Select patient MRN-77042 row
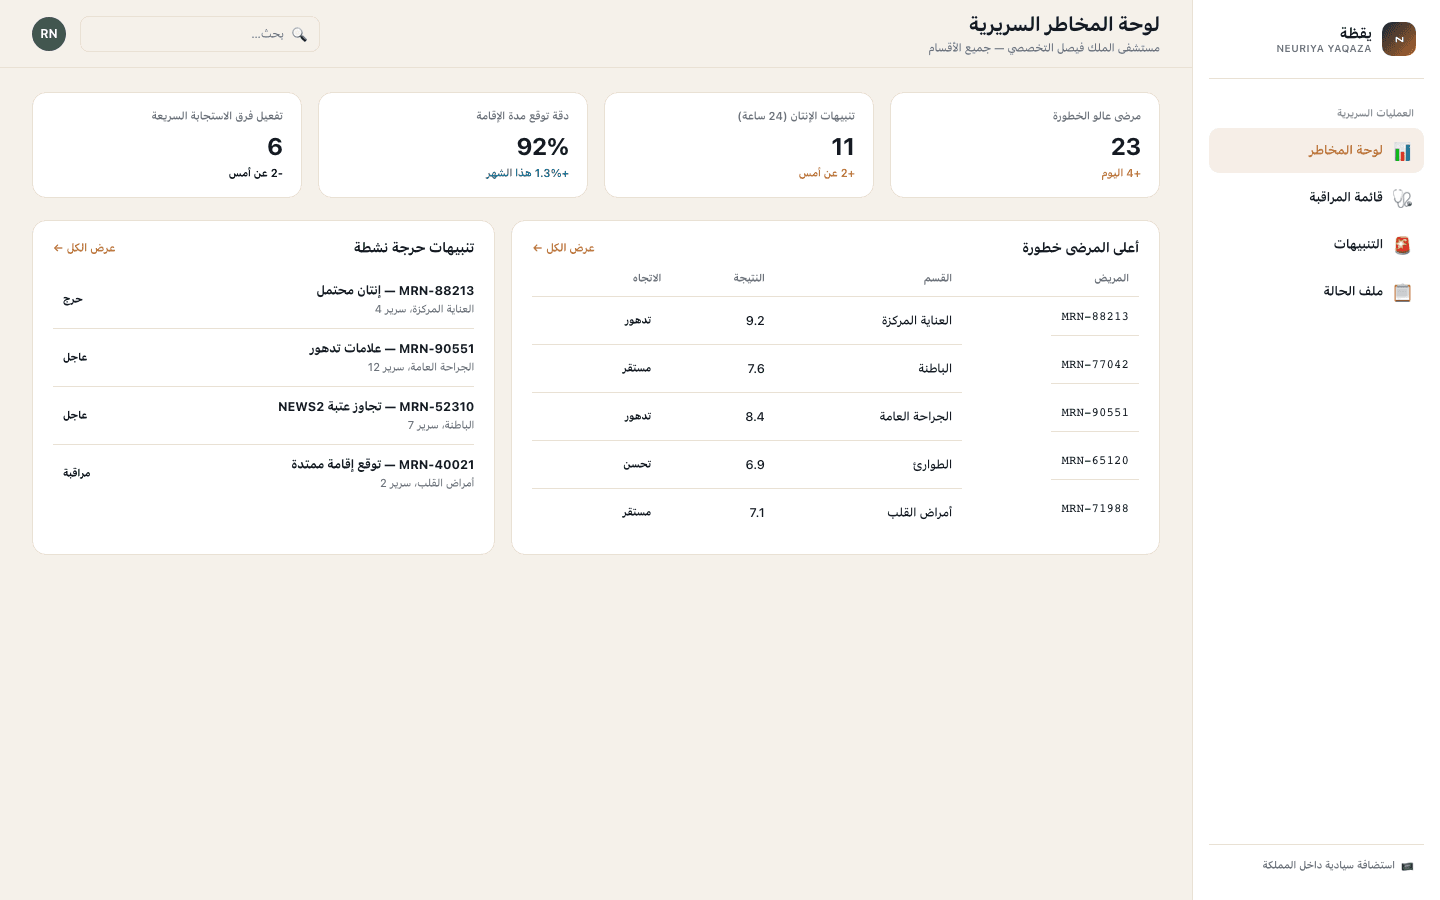Screen dimensions: 1440x900 pyautogui.click(x=835, y=368)
